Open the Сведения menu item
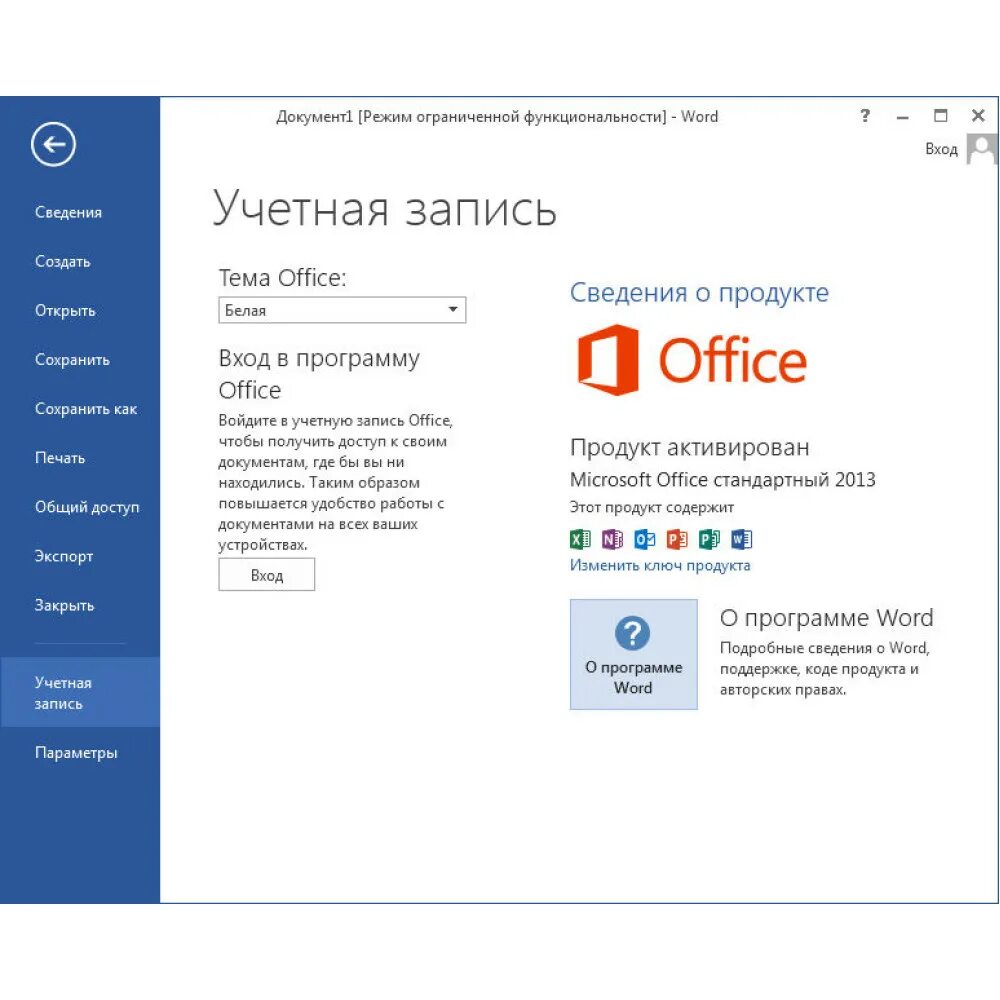The width and height of the screenshot is (1000, 1000). 68,212
